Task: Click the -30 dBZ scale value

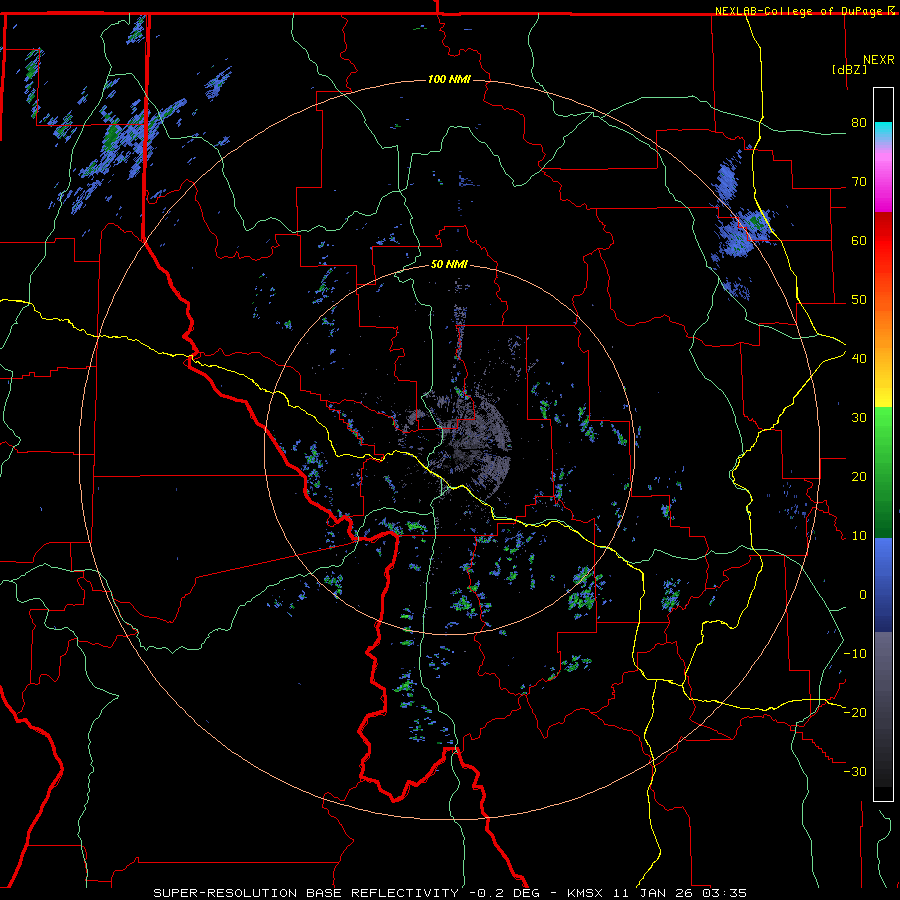Action: [855, 771]
